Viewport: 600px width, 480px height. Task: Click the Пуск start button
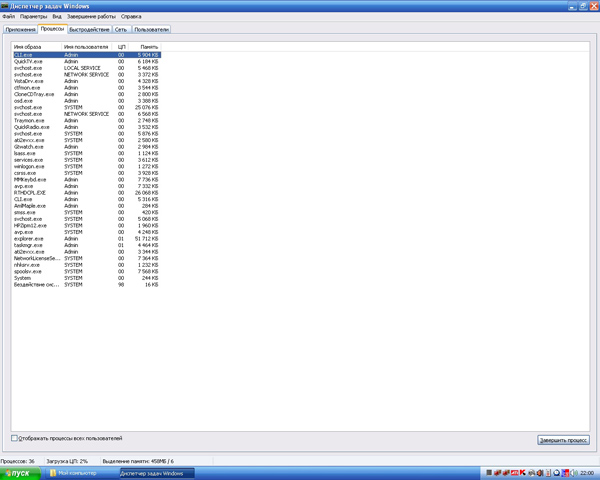pos(20,473)
